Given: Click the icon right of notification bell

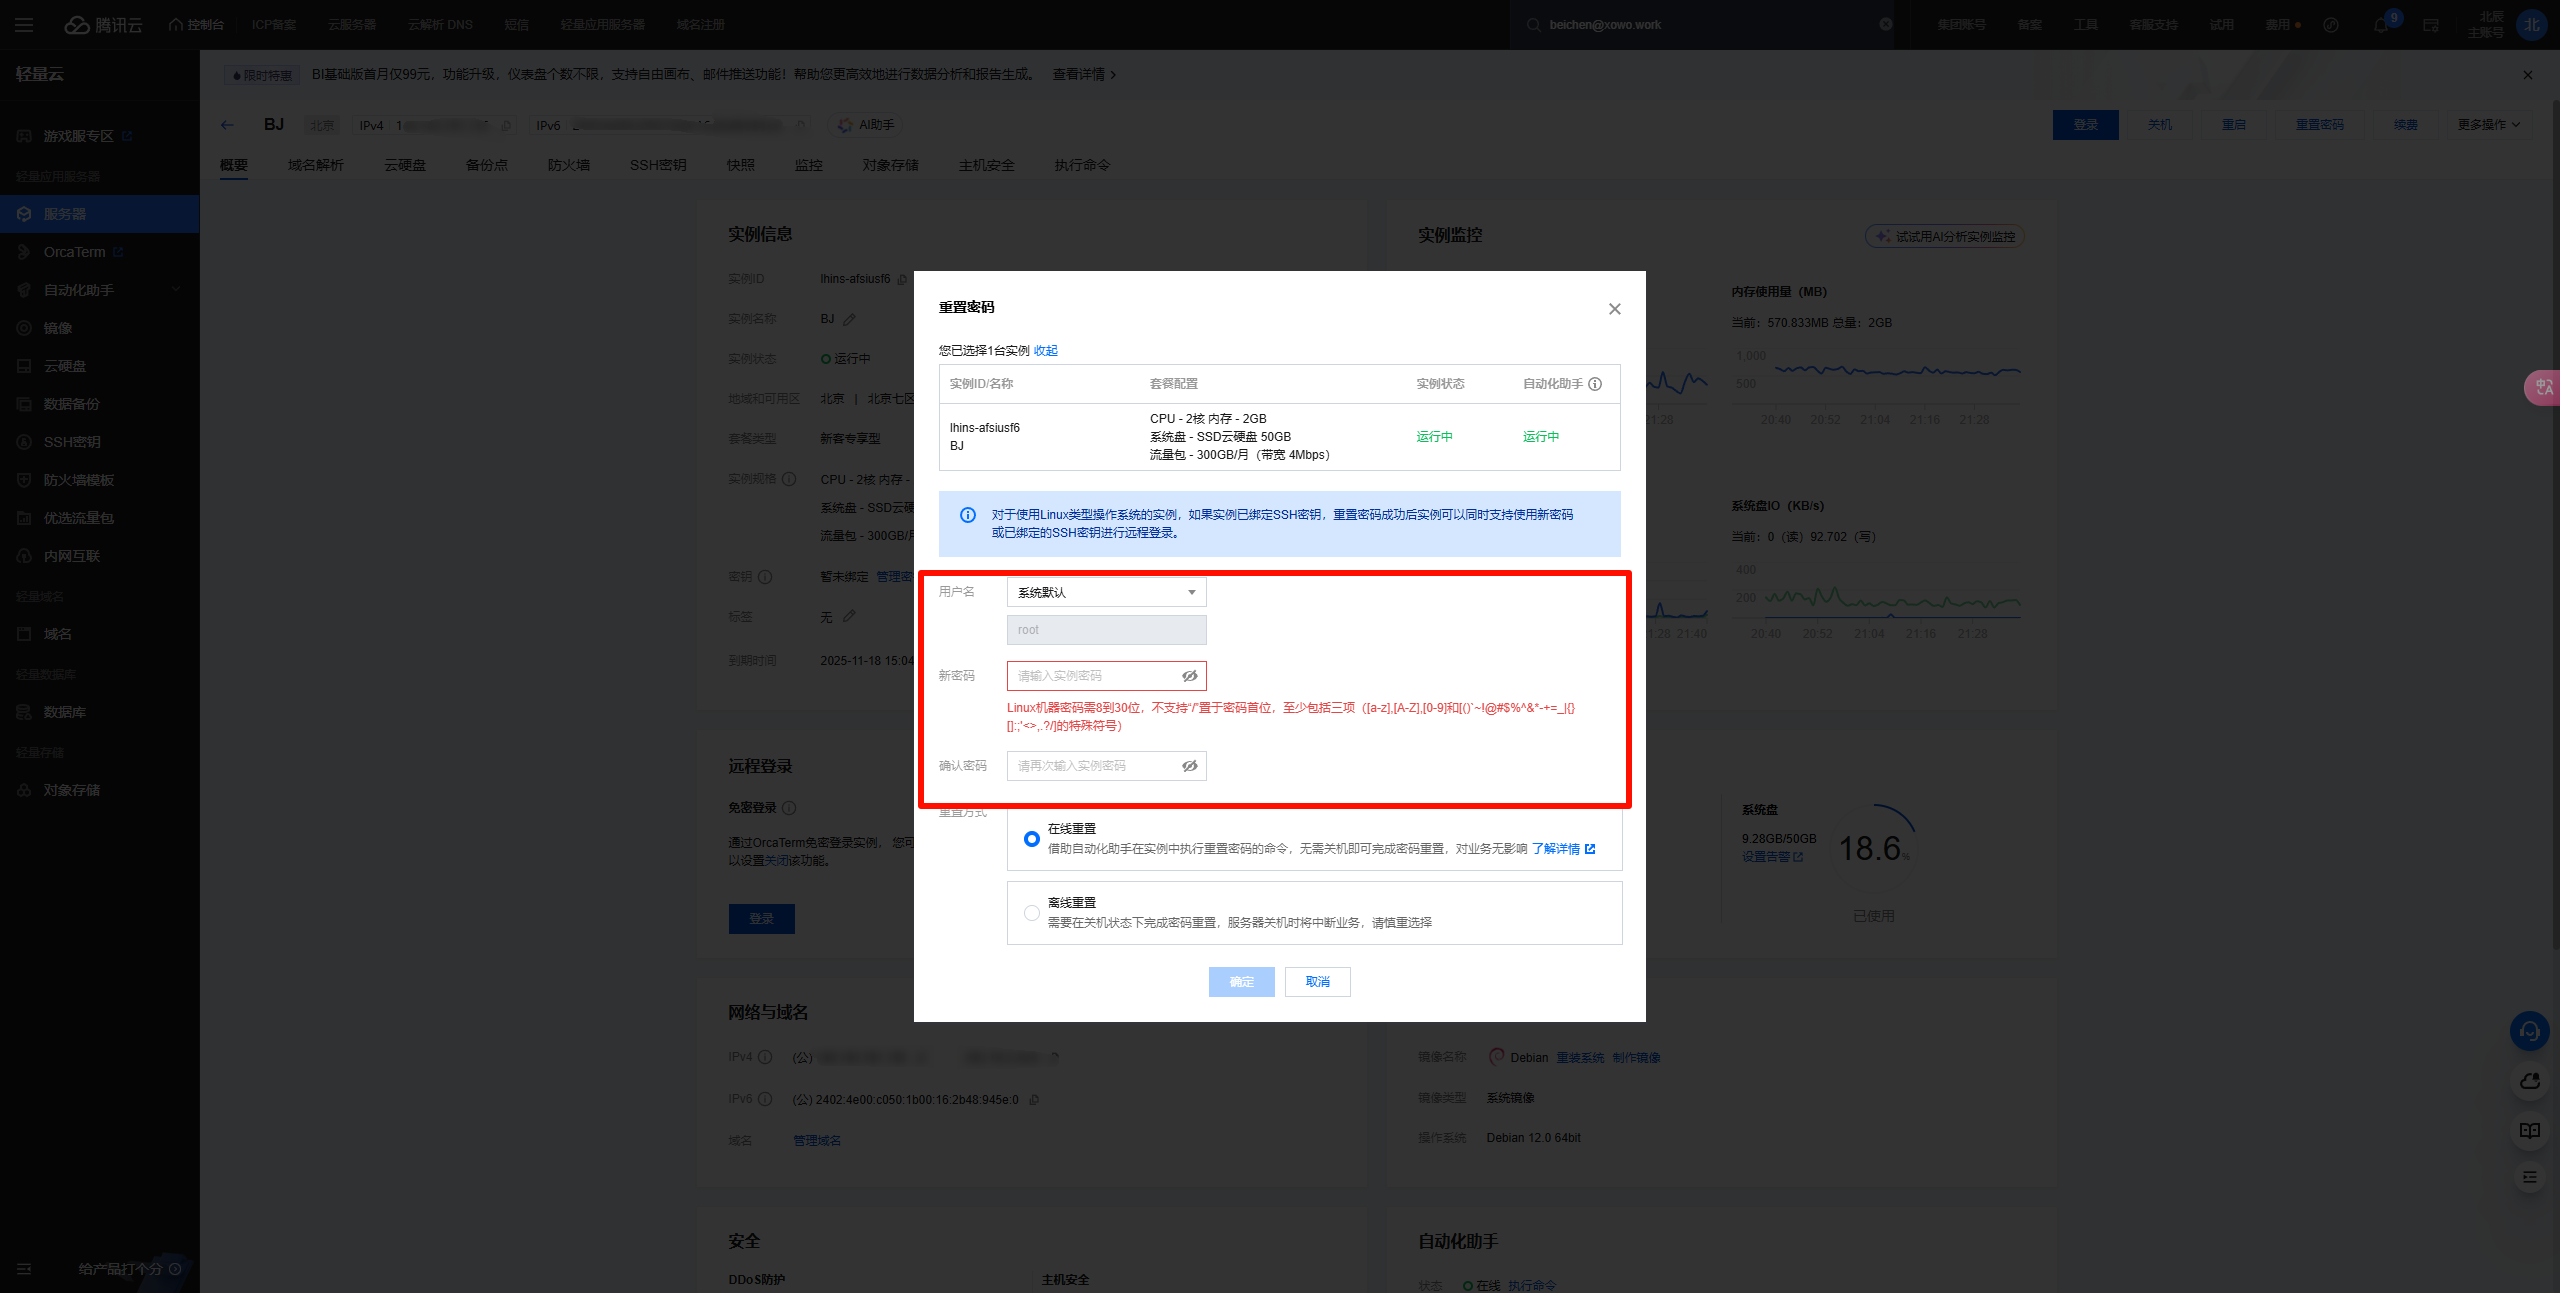Looking at the screenshot, I should click(2431, 25).
